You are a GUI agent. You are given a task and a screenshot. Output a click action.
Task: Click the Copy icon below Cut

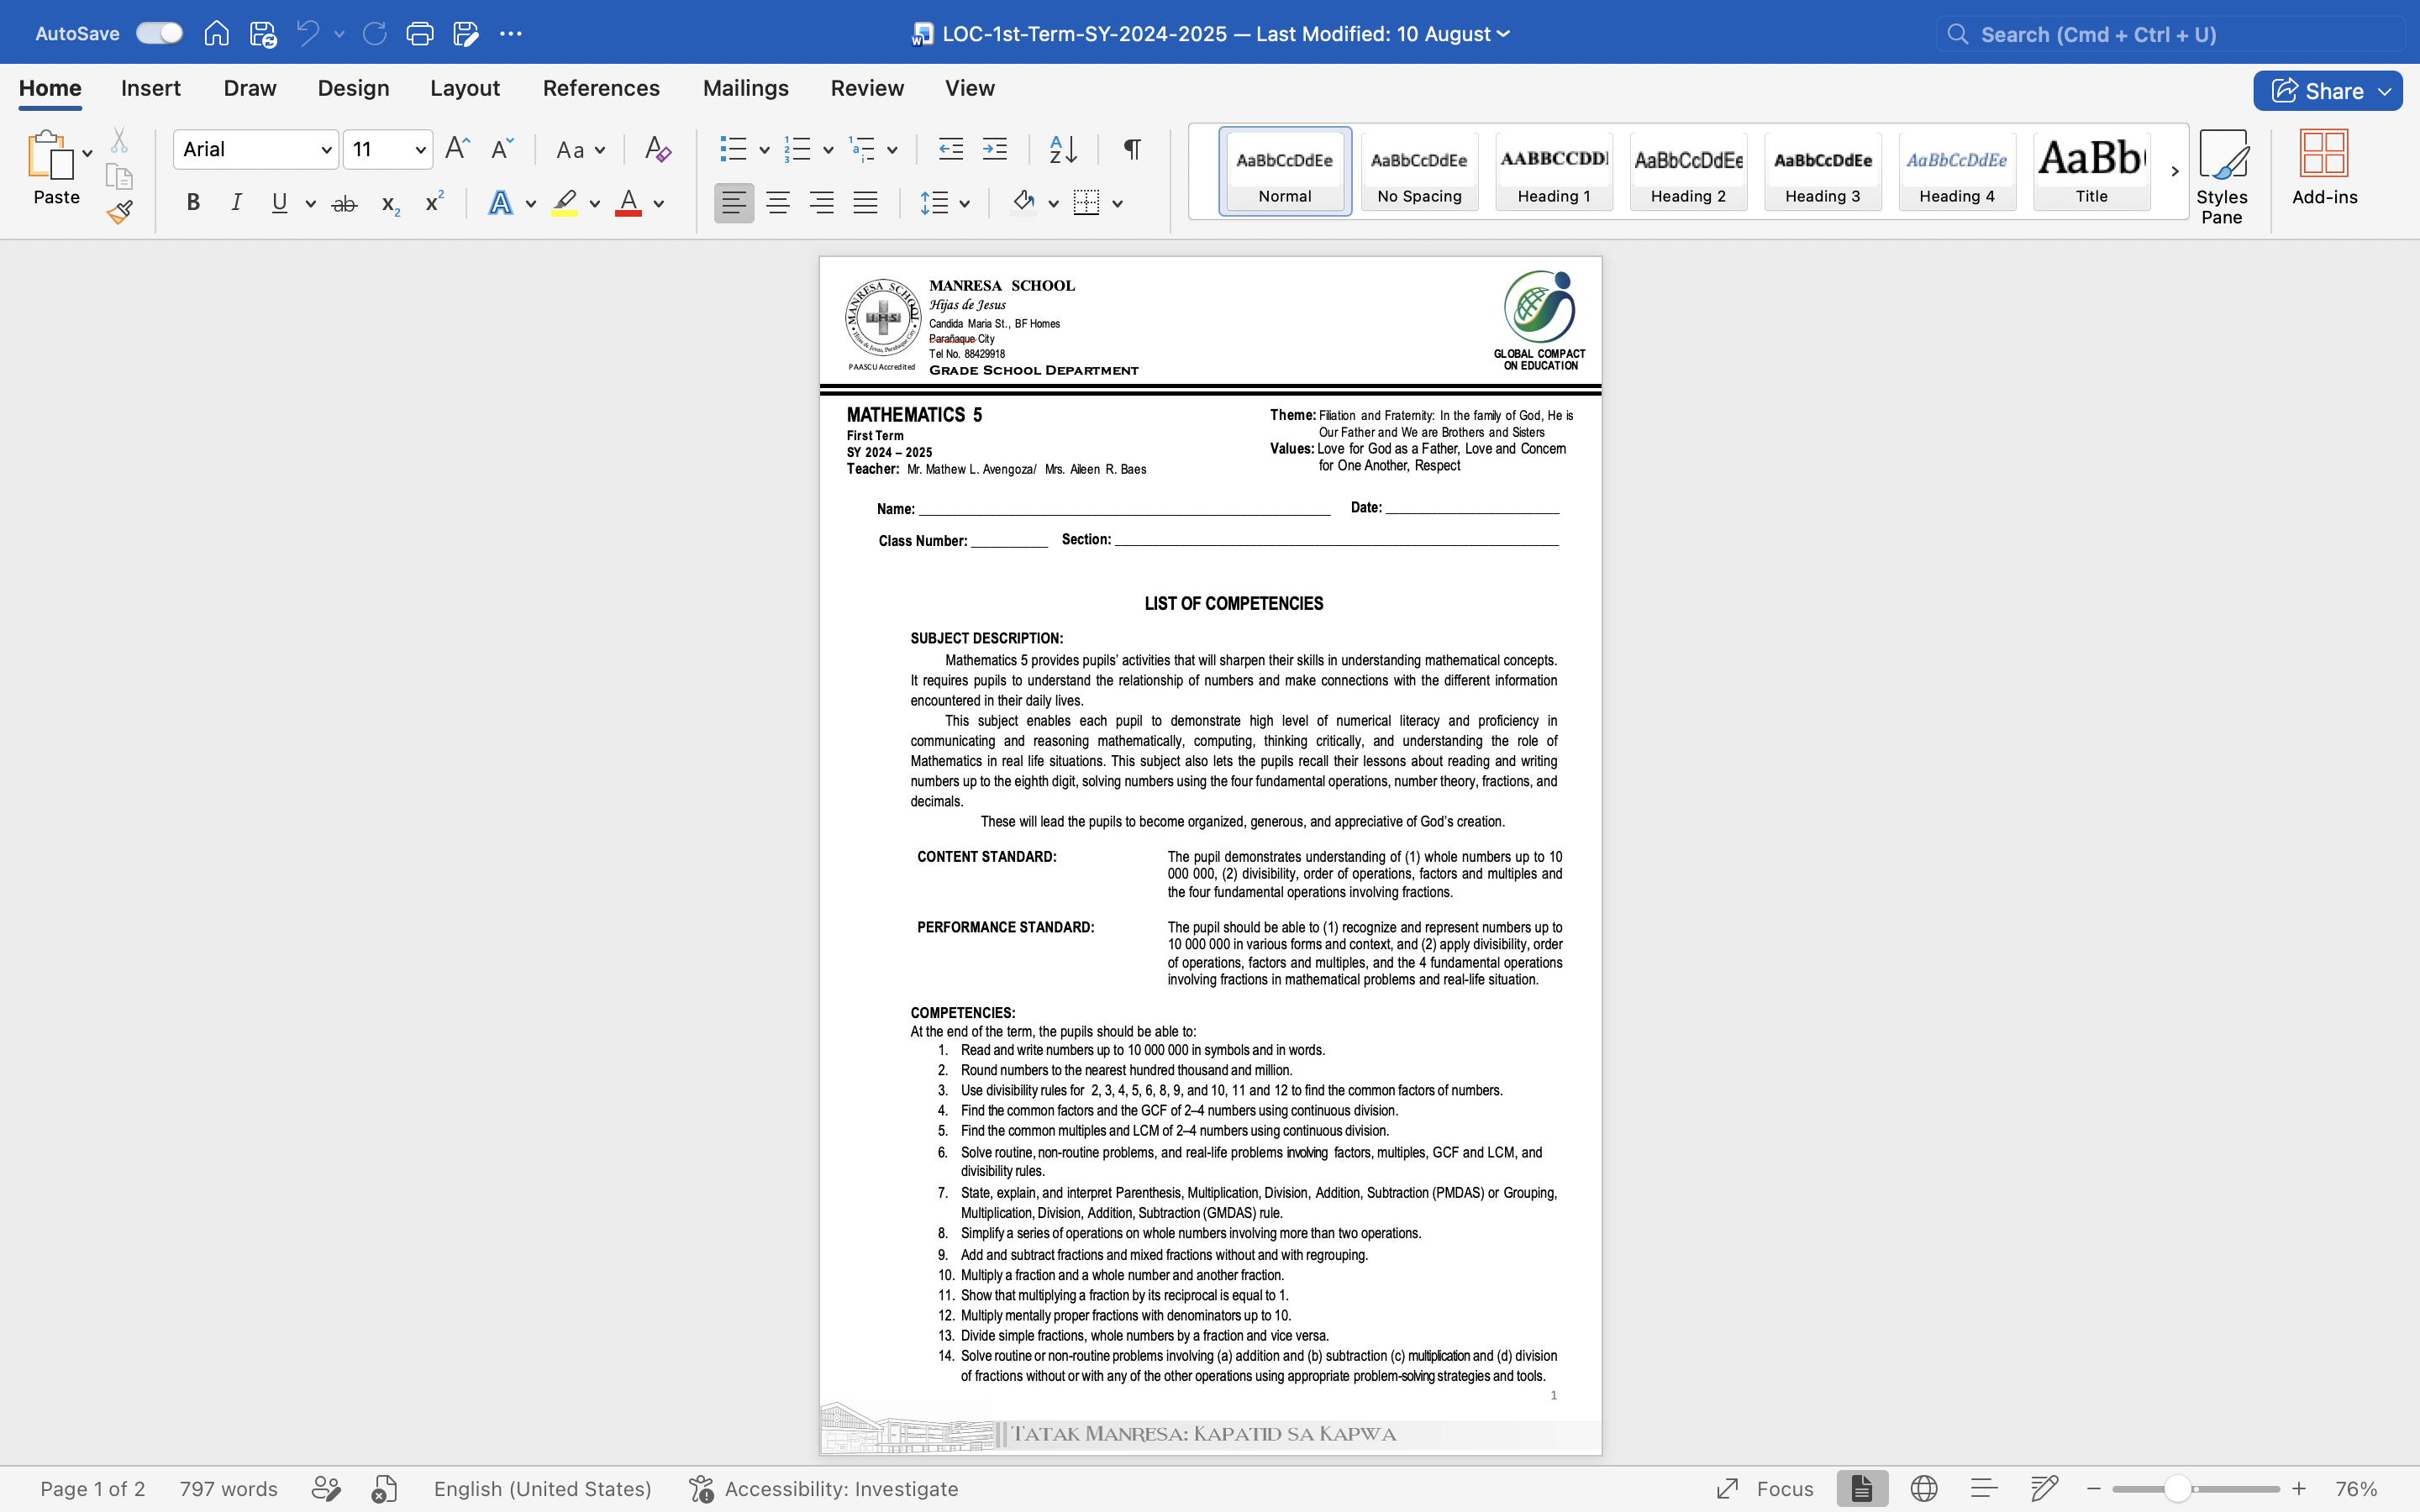click(119, 176)
